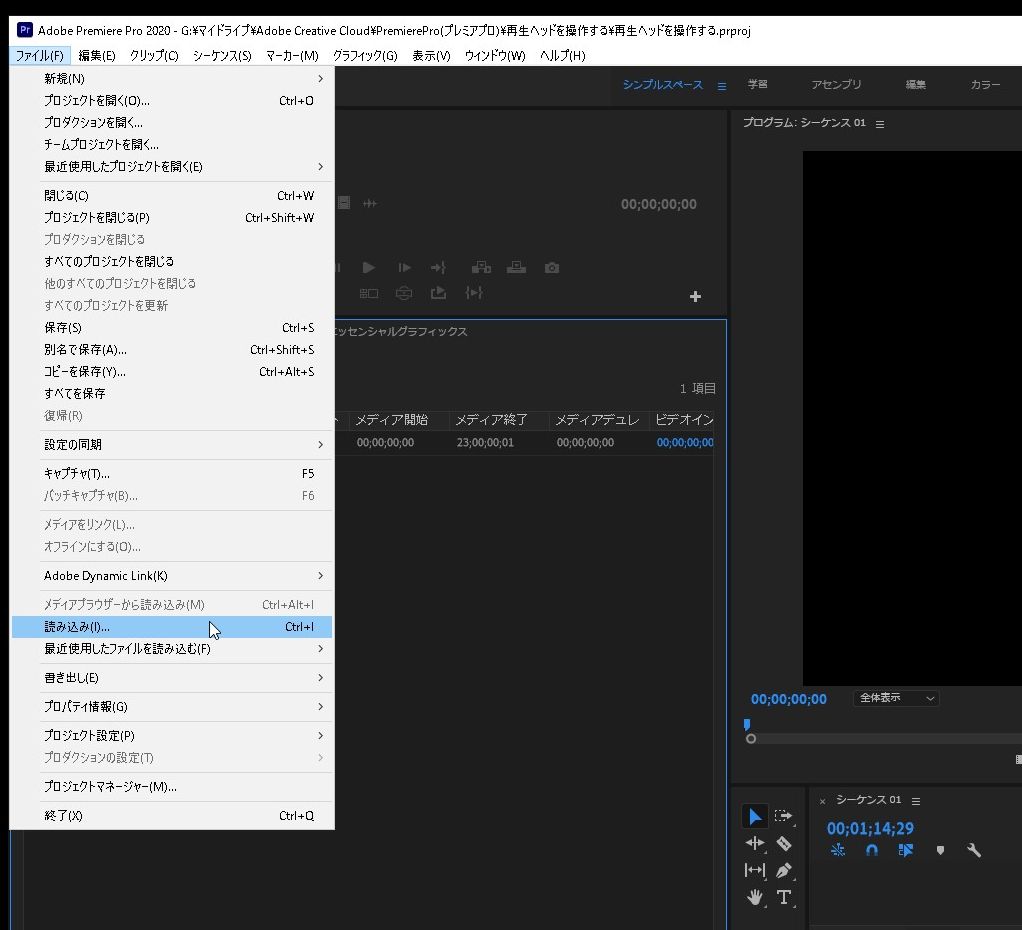Toggle insert sequences as nests button
The height and width of the screenshot is (930, 1022).
pos(838,851)
